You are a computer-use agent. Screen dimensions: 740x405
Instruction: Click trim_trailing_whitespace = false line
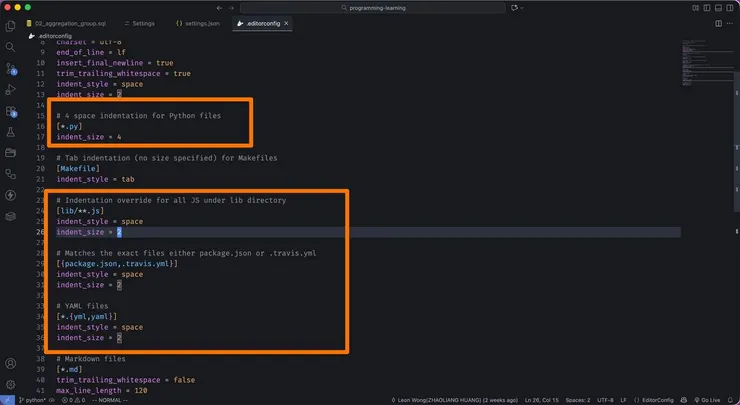pyautogui.click(x=126, y=380)
